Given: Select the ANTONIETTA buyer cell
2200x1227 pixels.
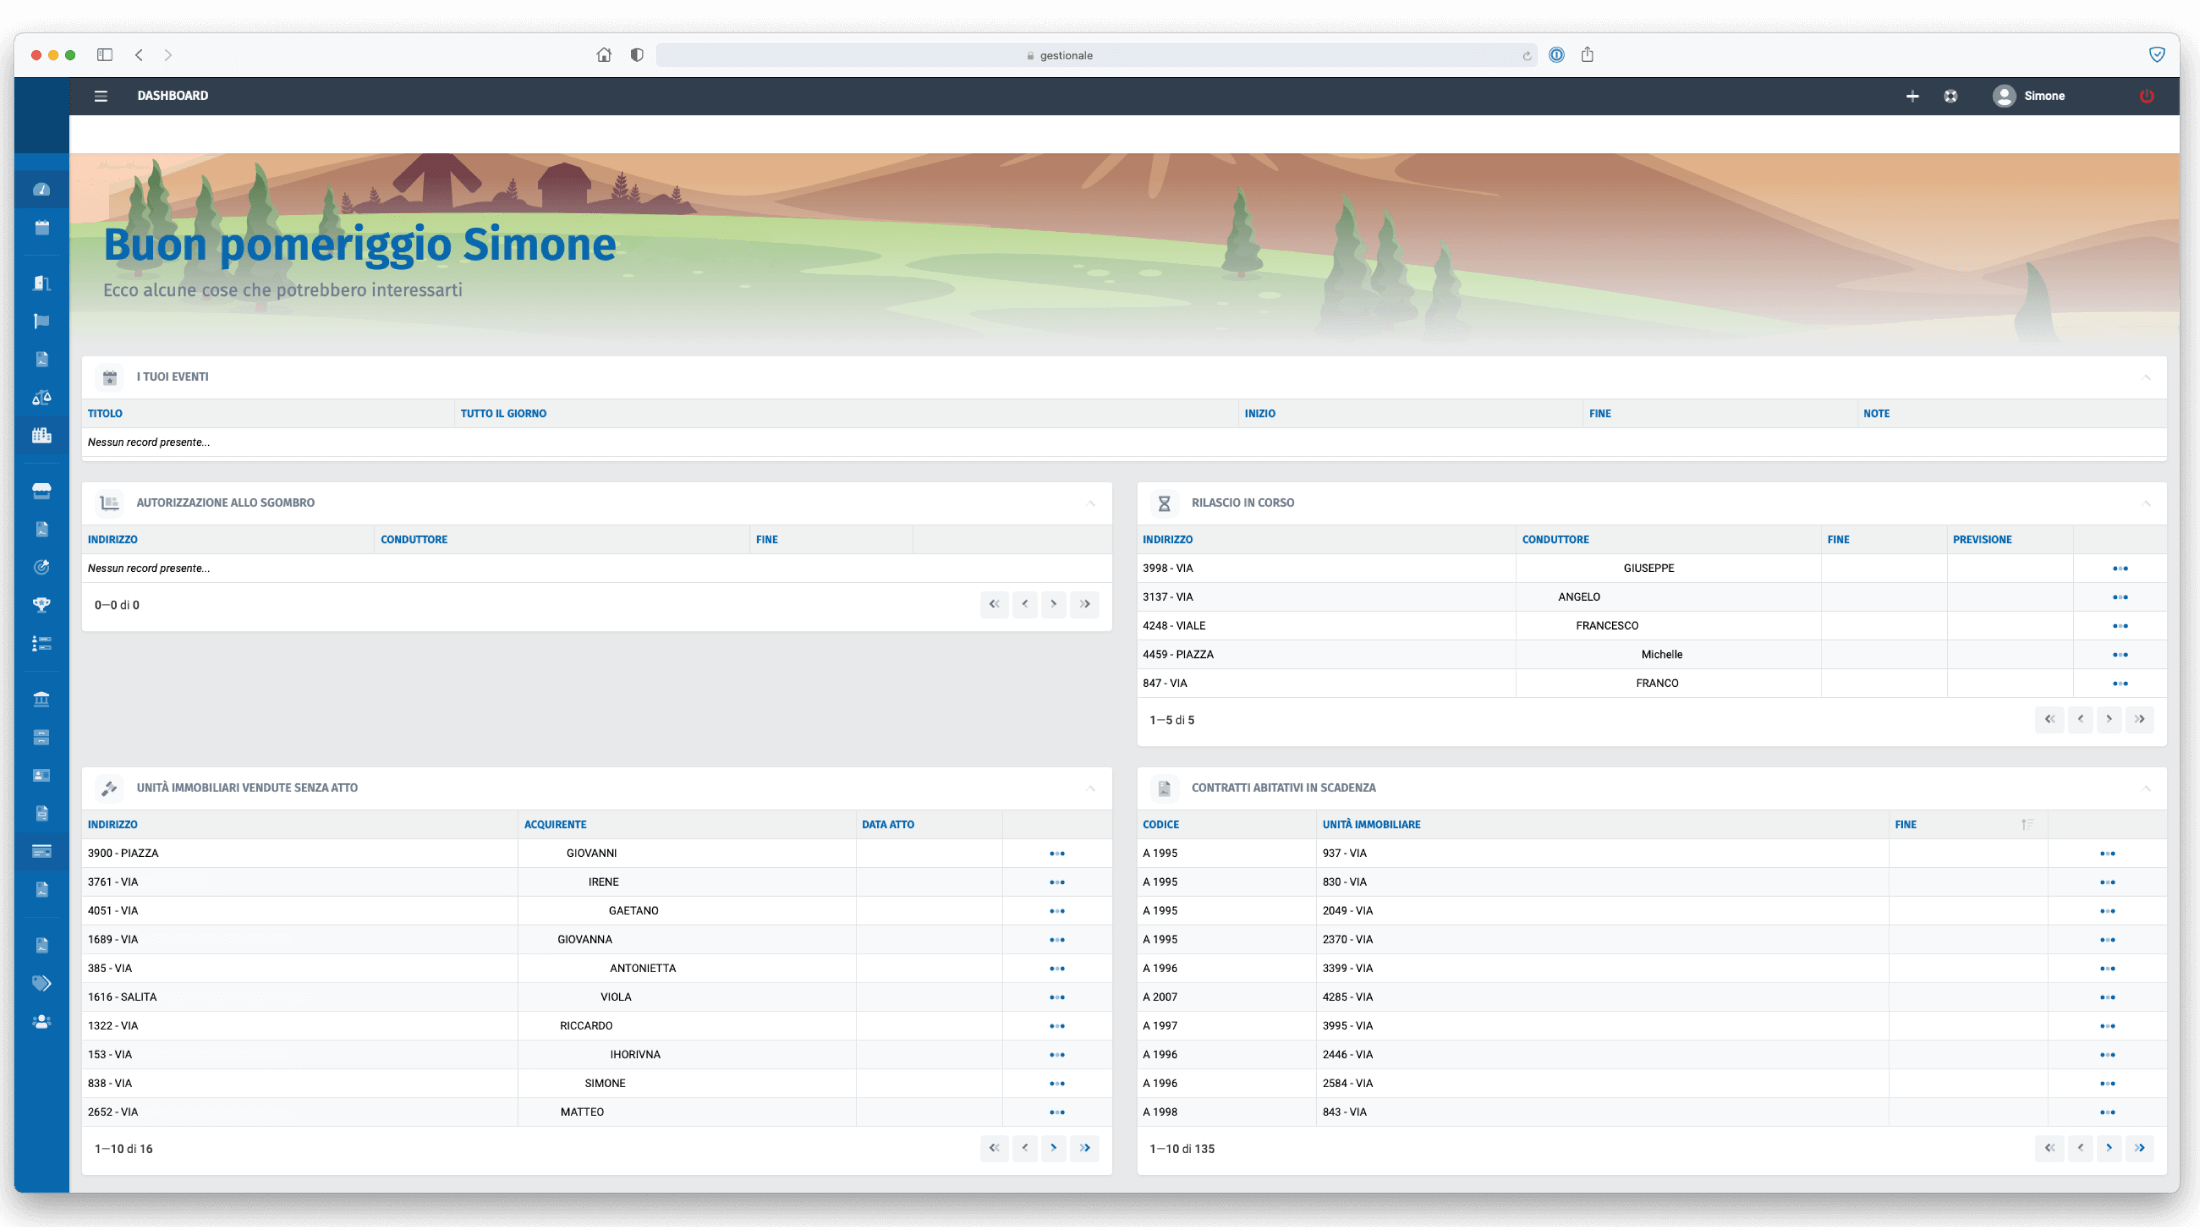Looking at the screenshot, I should pos(686,968).
